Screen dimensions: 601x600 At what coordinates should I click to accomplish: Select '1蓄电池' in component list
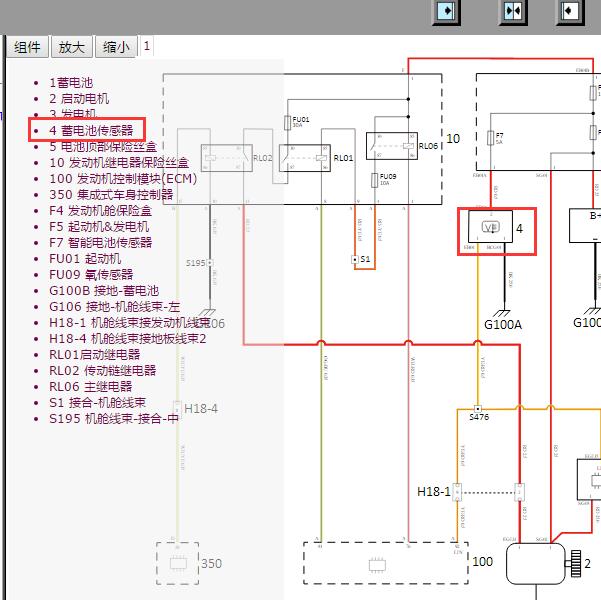pyautogui.click(x=71, y=82)
